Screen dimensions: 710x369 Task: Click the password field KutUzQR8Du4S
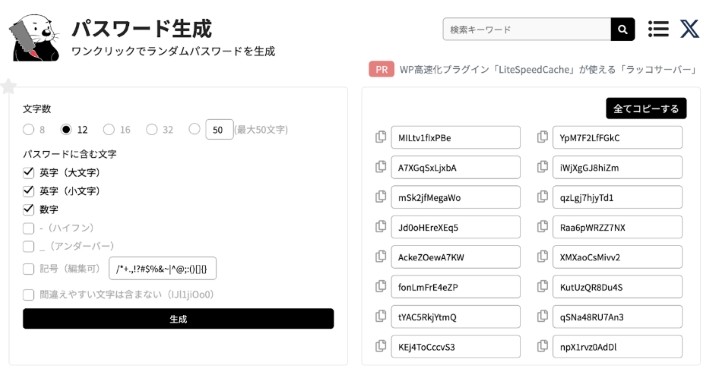click(617, 287)
